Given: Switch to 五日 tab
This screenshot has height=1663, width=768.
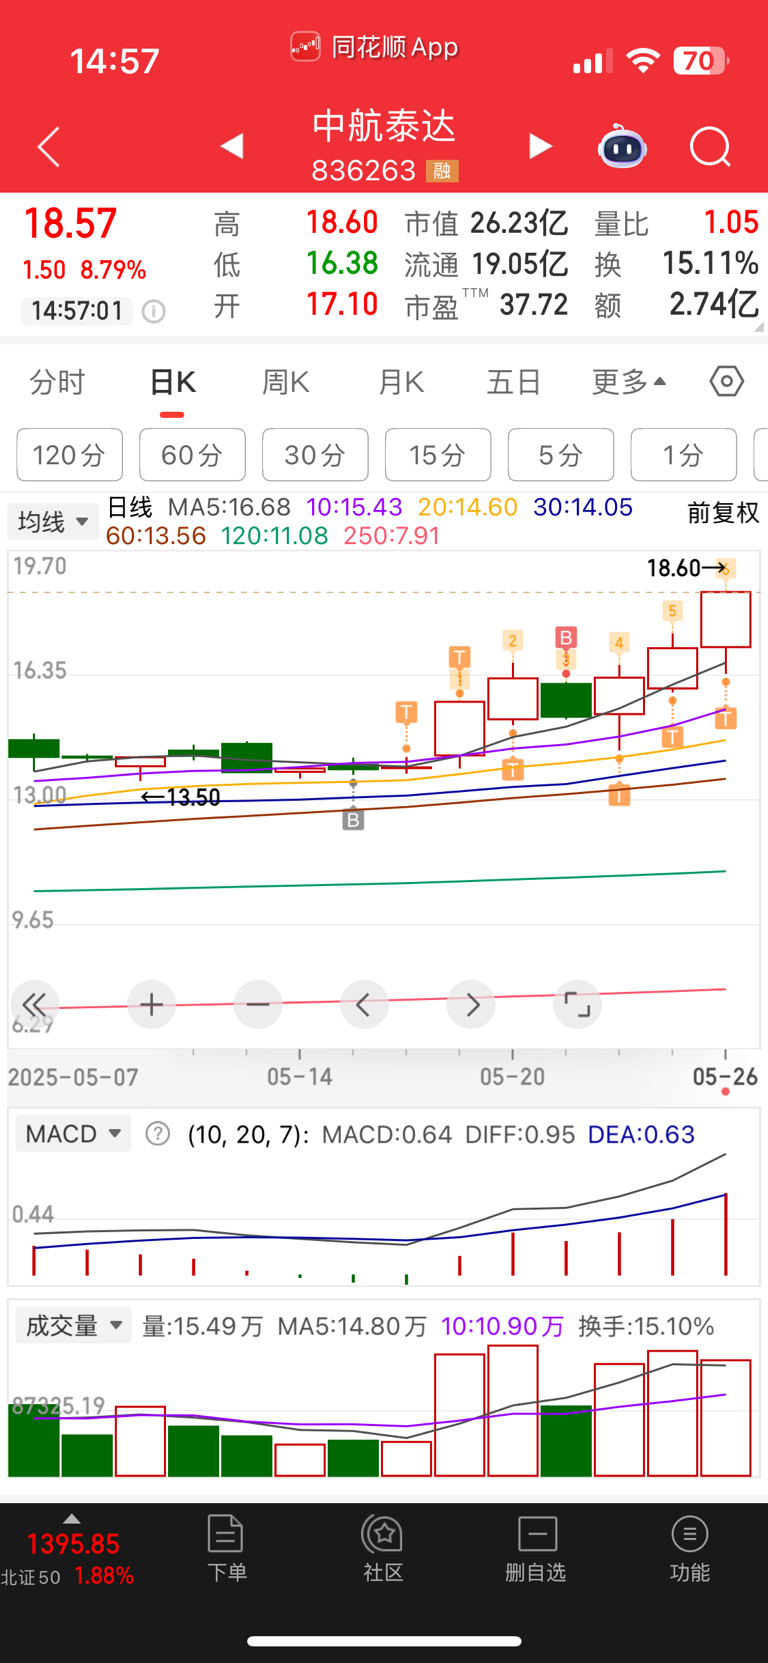Looking at the screenshot, I should pos(514,382).
